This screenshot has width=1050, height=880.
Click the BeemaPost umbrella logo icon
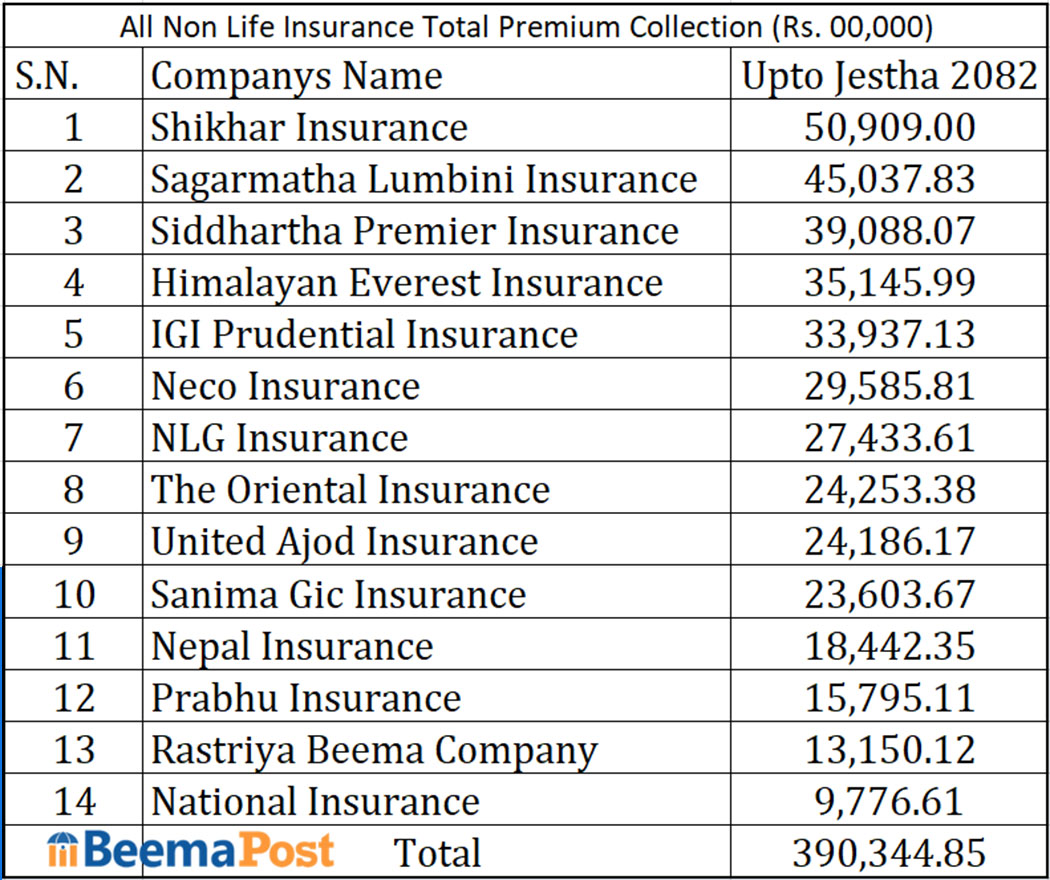pos(63,851)
